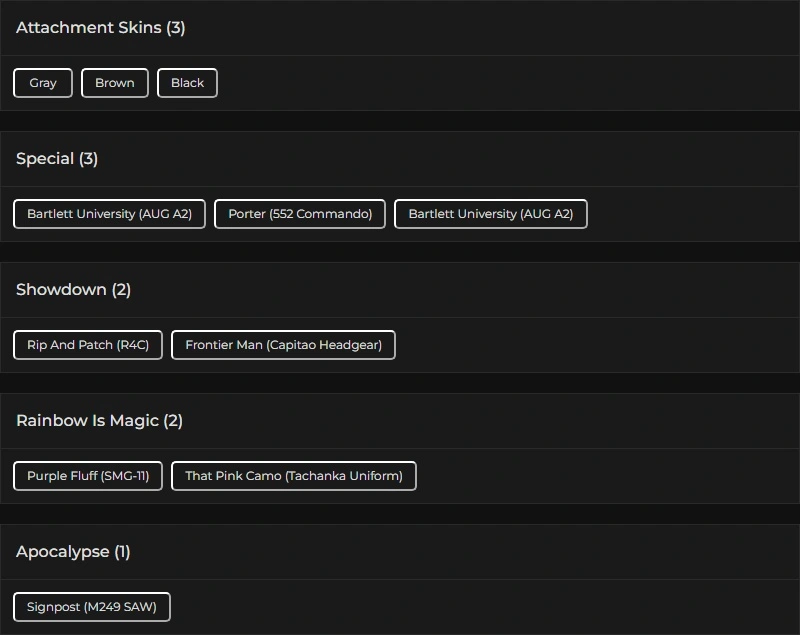Select That Pink Camo (Tachanka Uniform)
This screenshot has height=635, width=800.
pyautogui.click(x=294, y=476)
